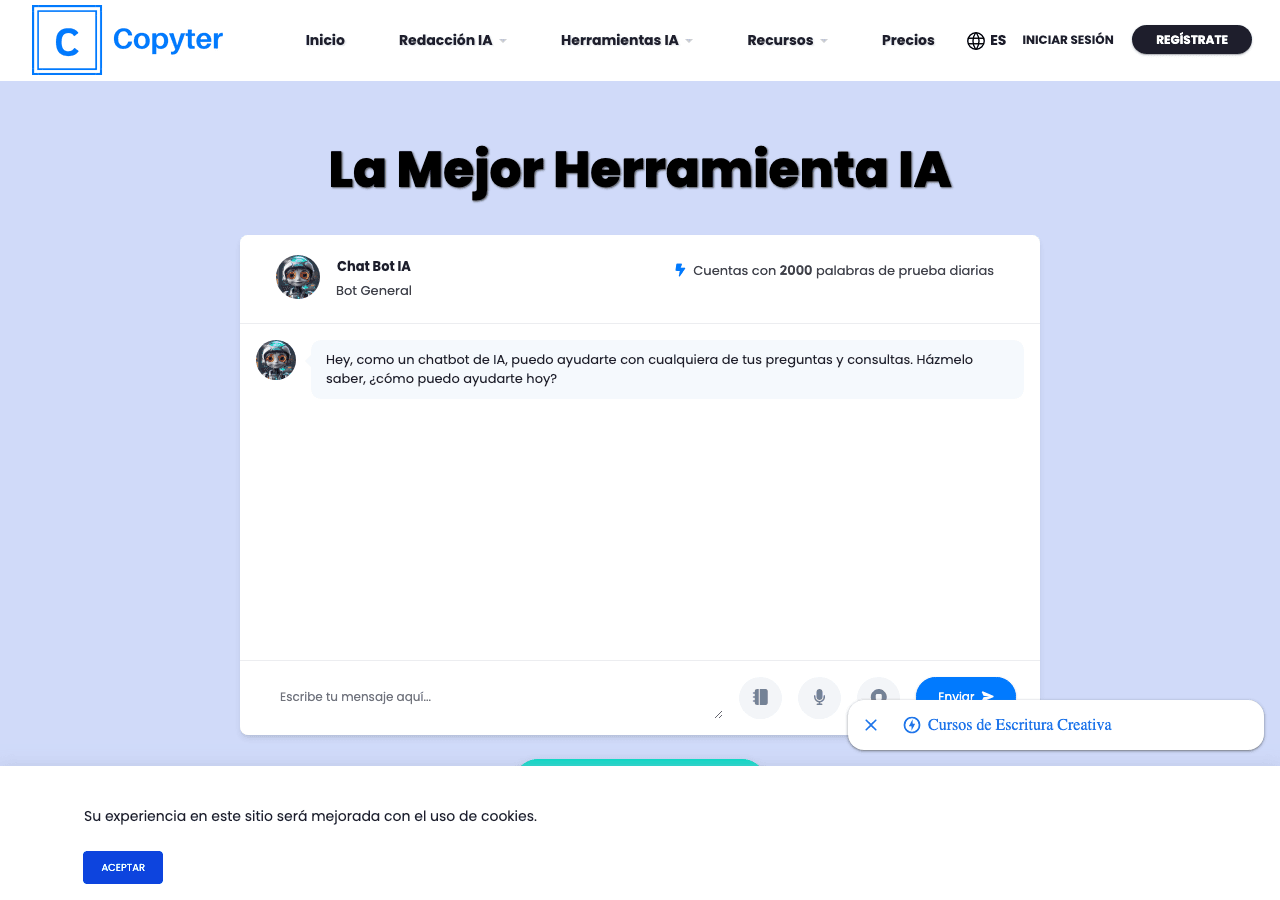Click the lightning icon beside word quota
The image size is (1280, 900).
pos(680,270)
